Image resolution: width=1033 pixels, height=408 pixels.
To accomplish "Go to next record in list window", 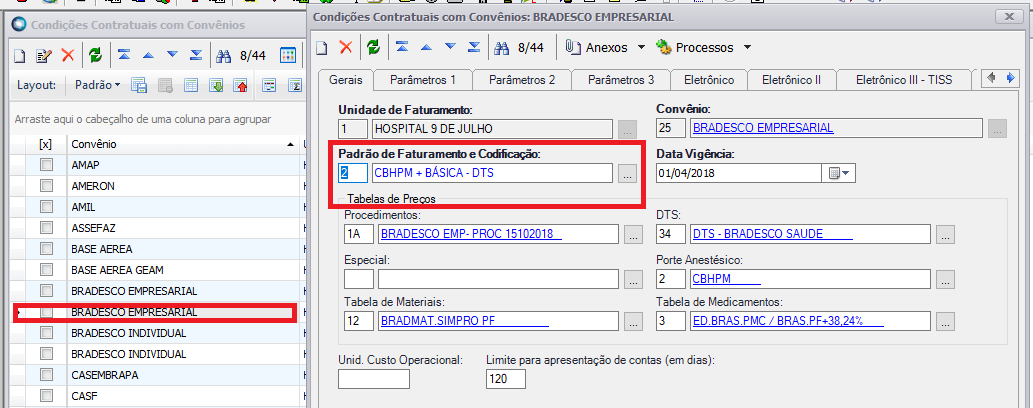I will click(173, 55).
